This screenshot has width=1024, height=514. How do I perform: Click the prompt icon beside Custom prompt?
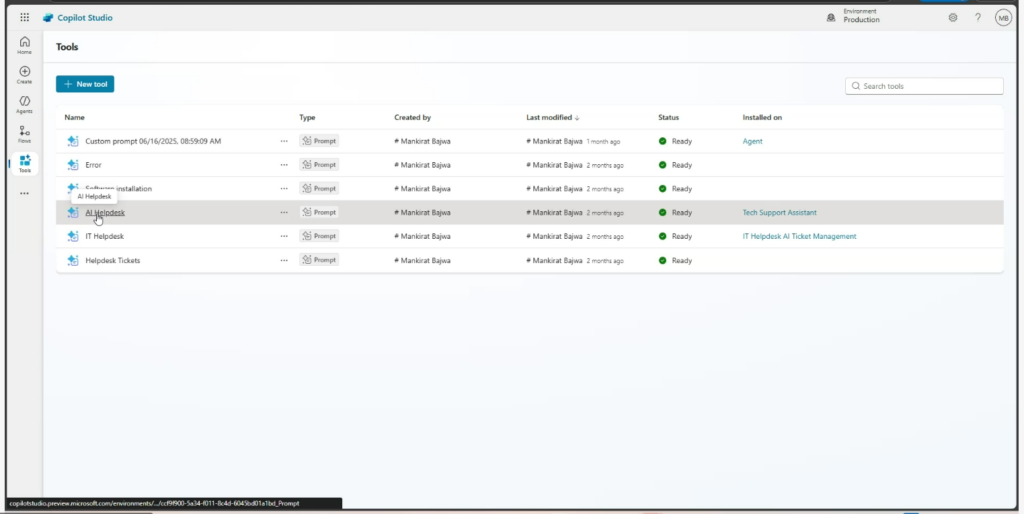pos(72,141)
